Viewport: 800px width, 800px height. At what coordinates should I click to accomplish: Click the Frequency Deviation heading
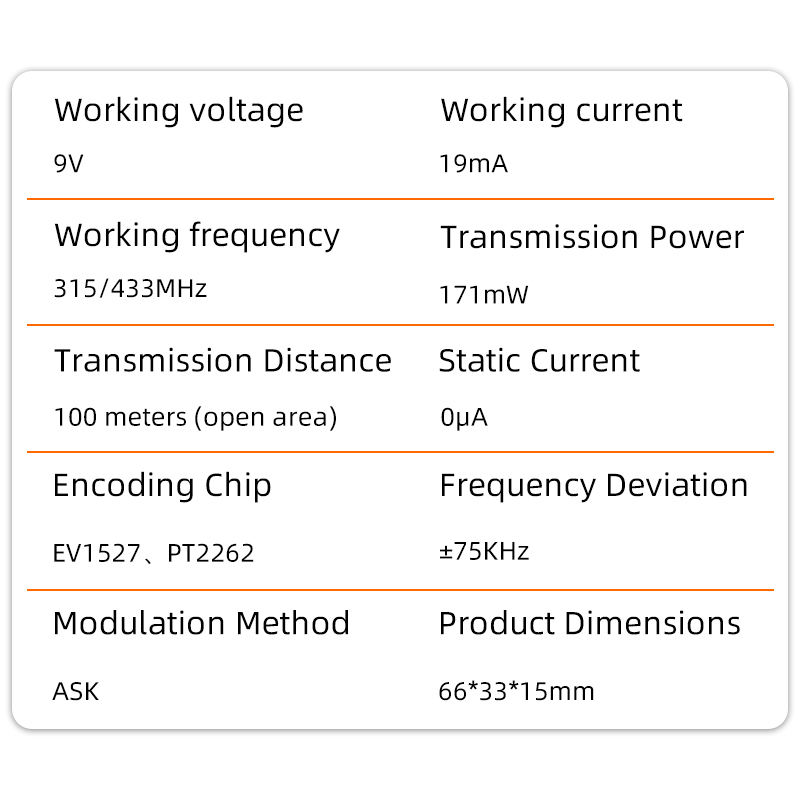tap(593, 486)
